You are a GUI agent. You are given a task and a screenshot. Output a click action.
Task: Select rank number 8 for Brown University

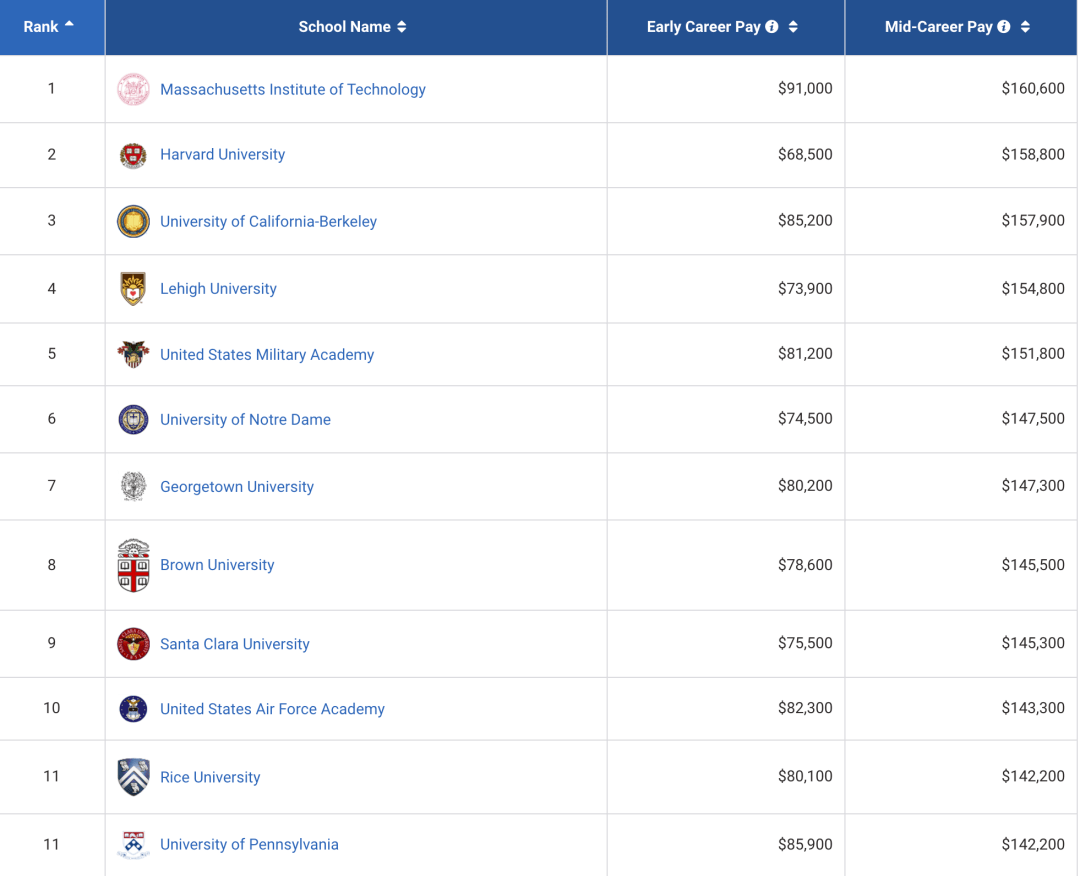point(52,565)
